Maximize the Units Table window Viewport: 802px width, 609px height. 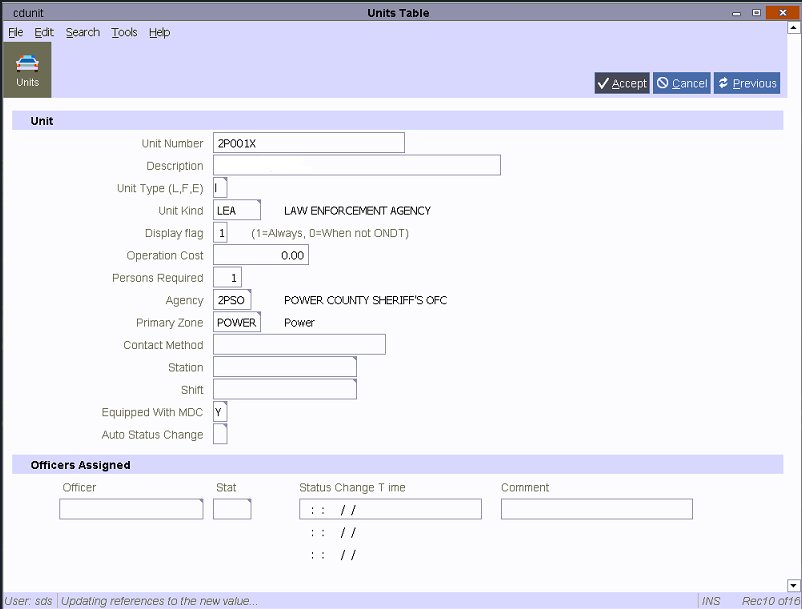pyautogui.click(x=756, y=13)
